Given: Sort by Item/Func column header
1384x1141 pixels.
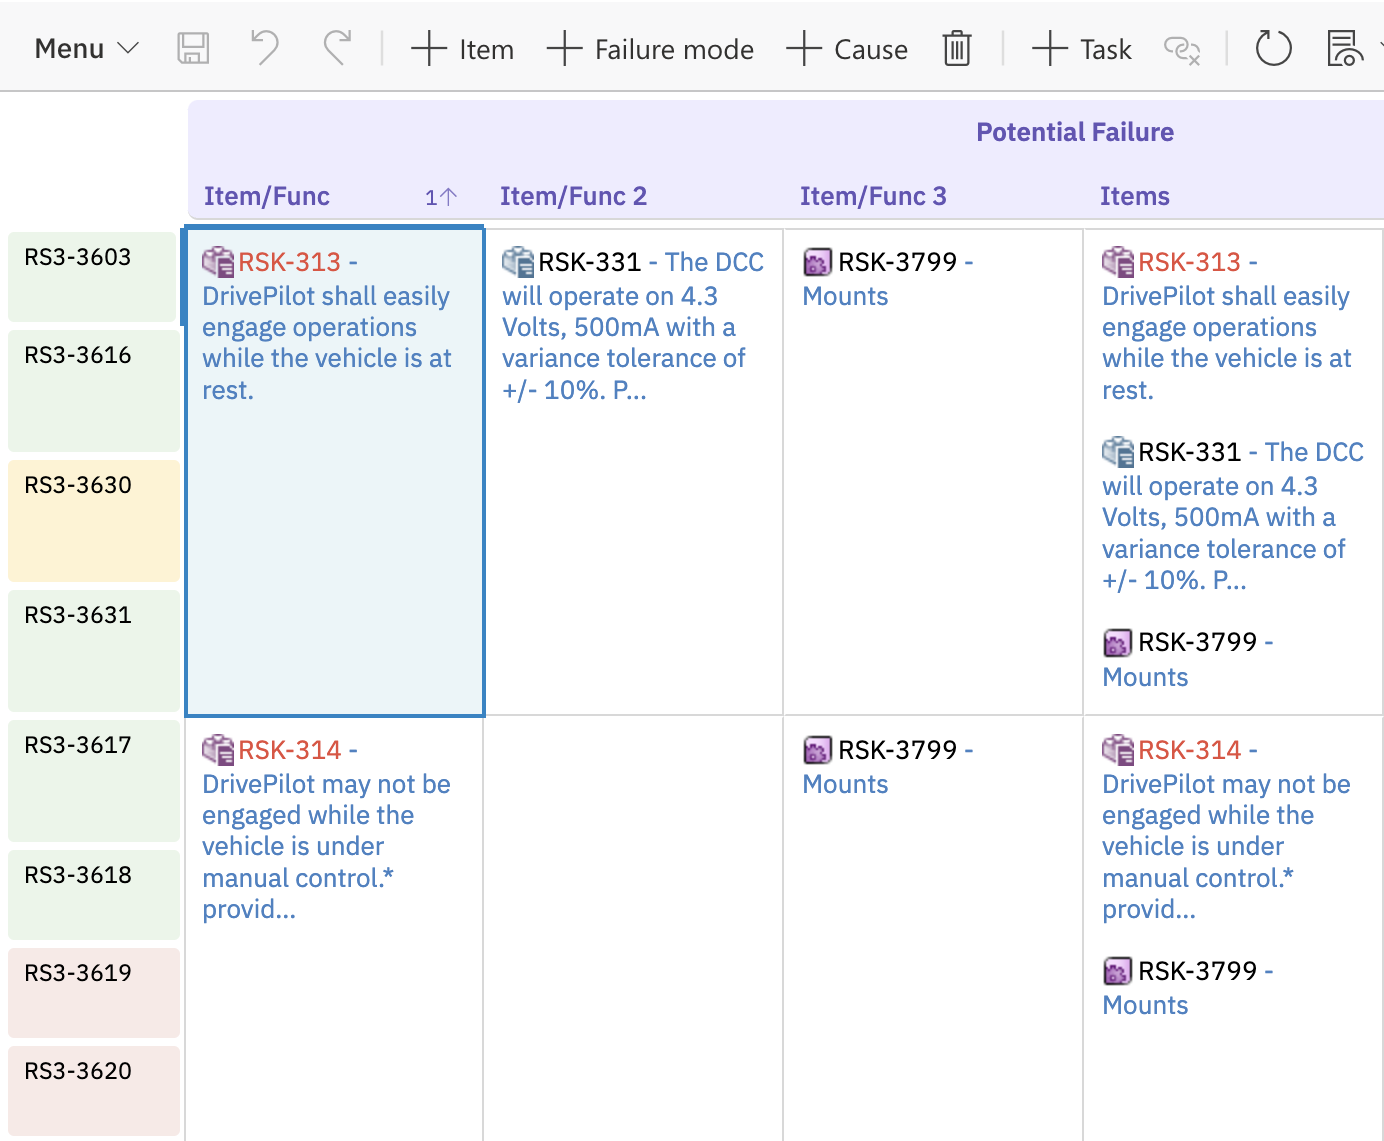Looking at the screenshot, I should tap(267, 196).
